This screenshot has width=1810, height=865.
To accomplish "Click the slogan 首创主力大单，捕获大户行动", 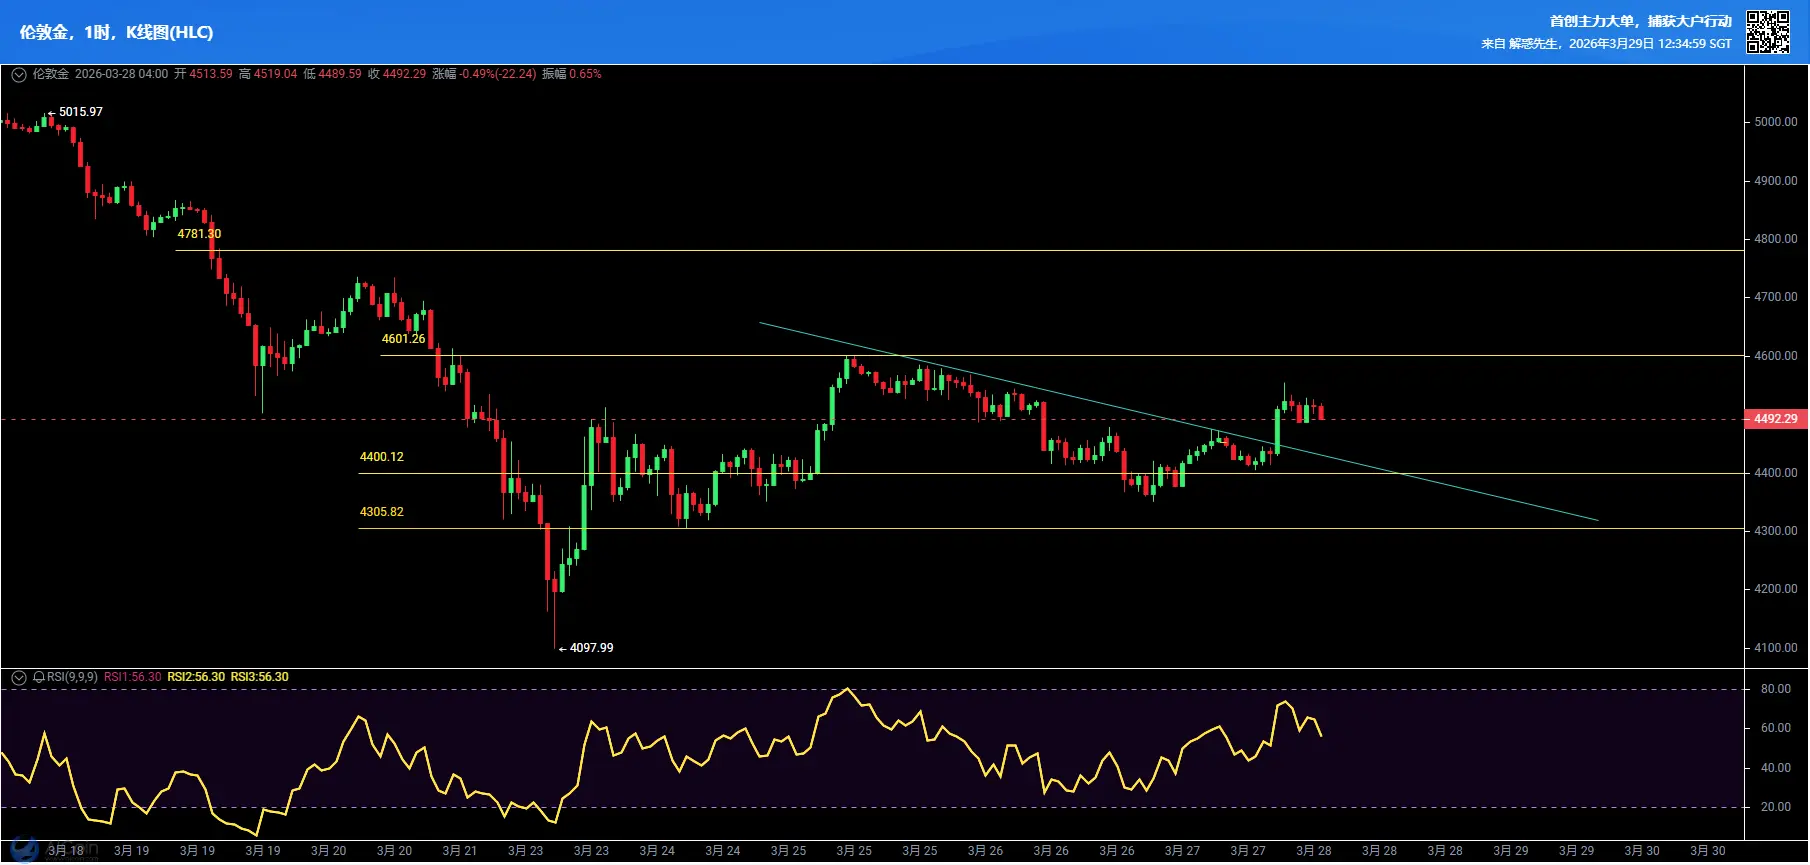I will coord(1641,21).
